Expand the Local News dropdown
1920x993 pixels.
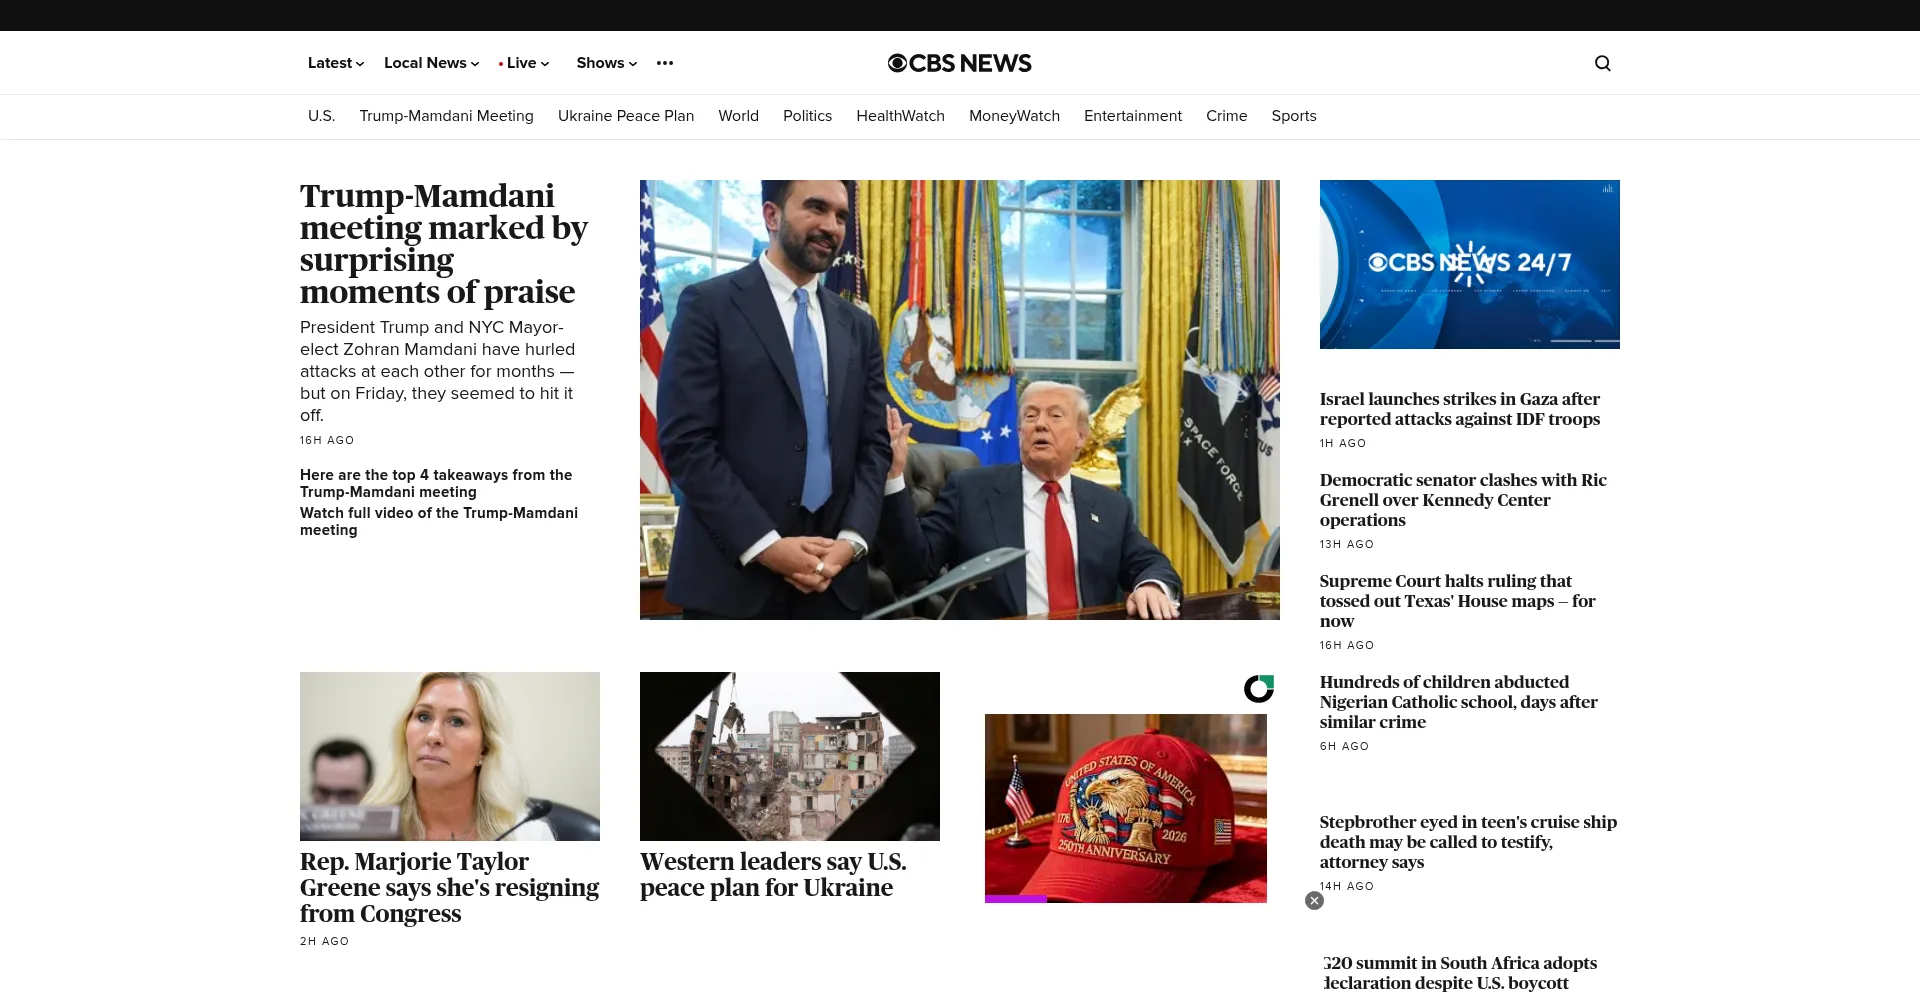pos(432,63)
